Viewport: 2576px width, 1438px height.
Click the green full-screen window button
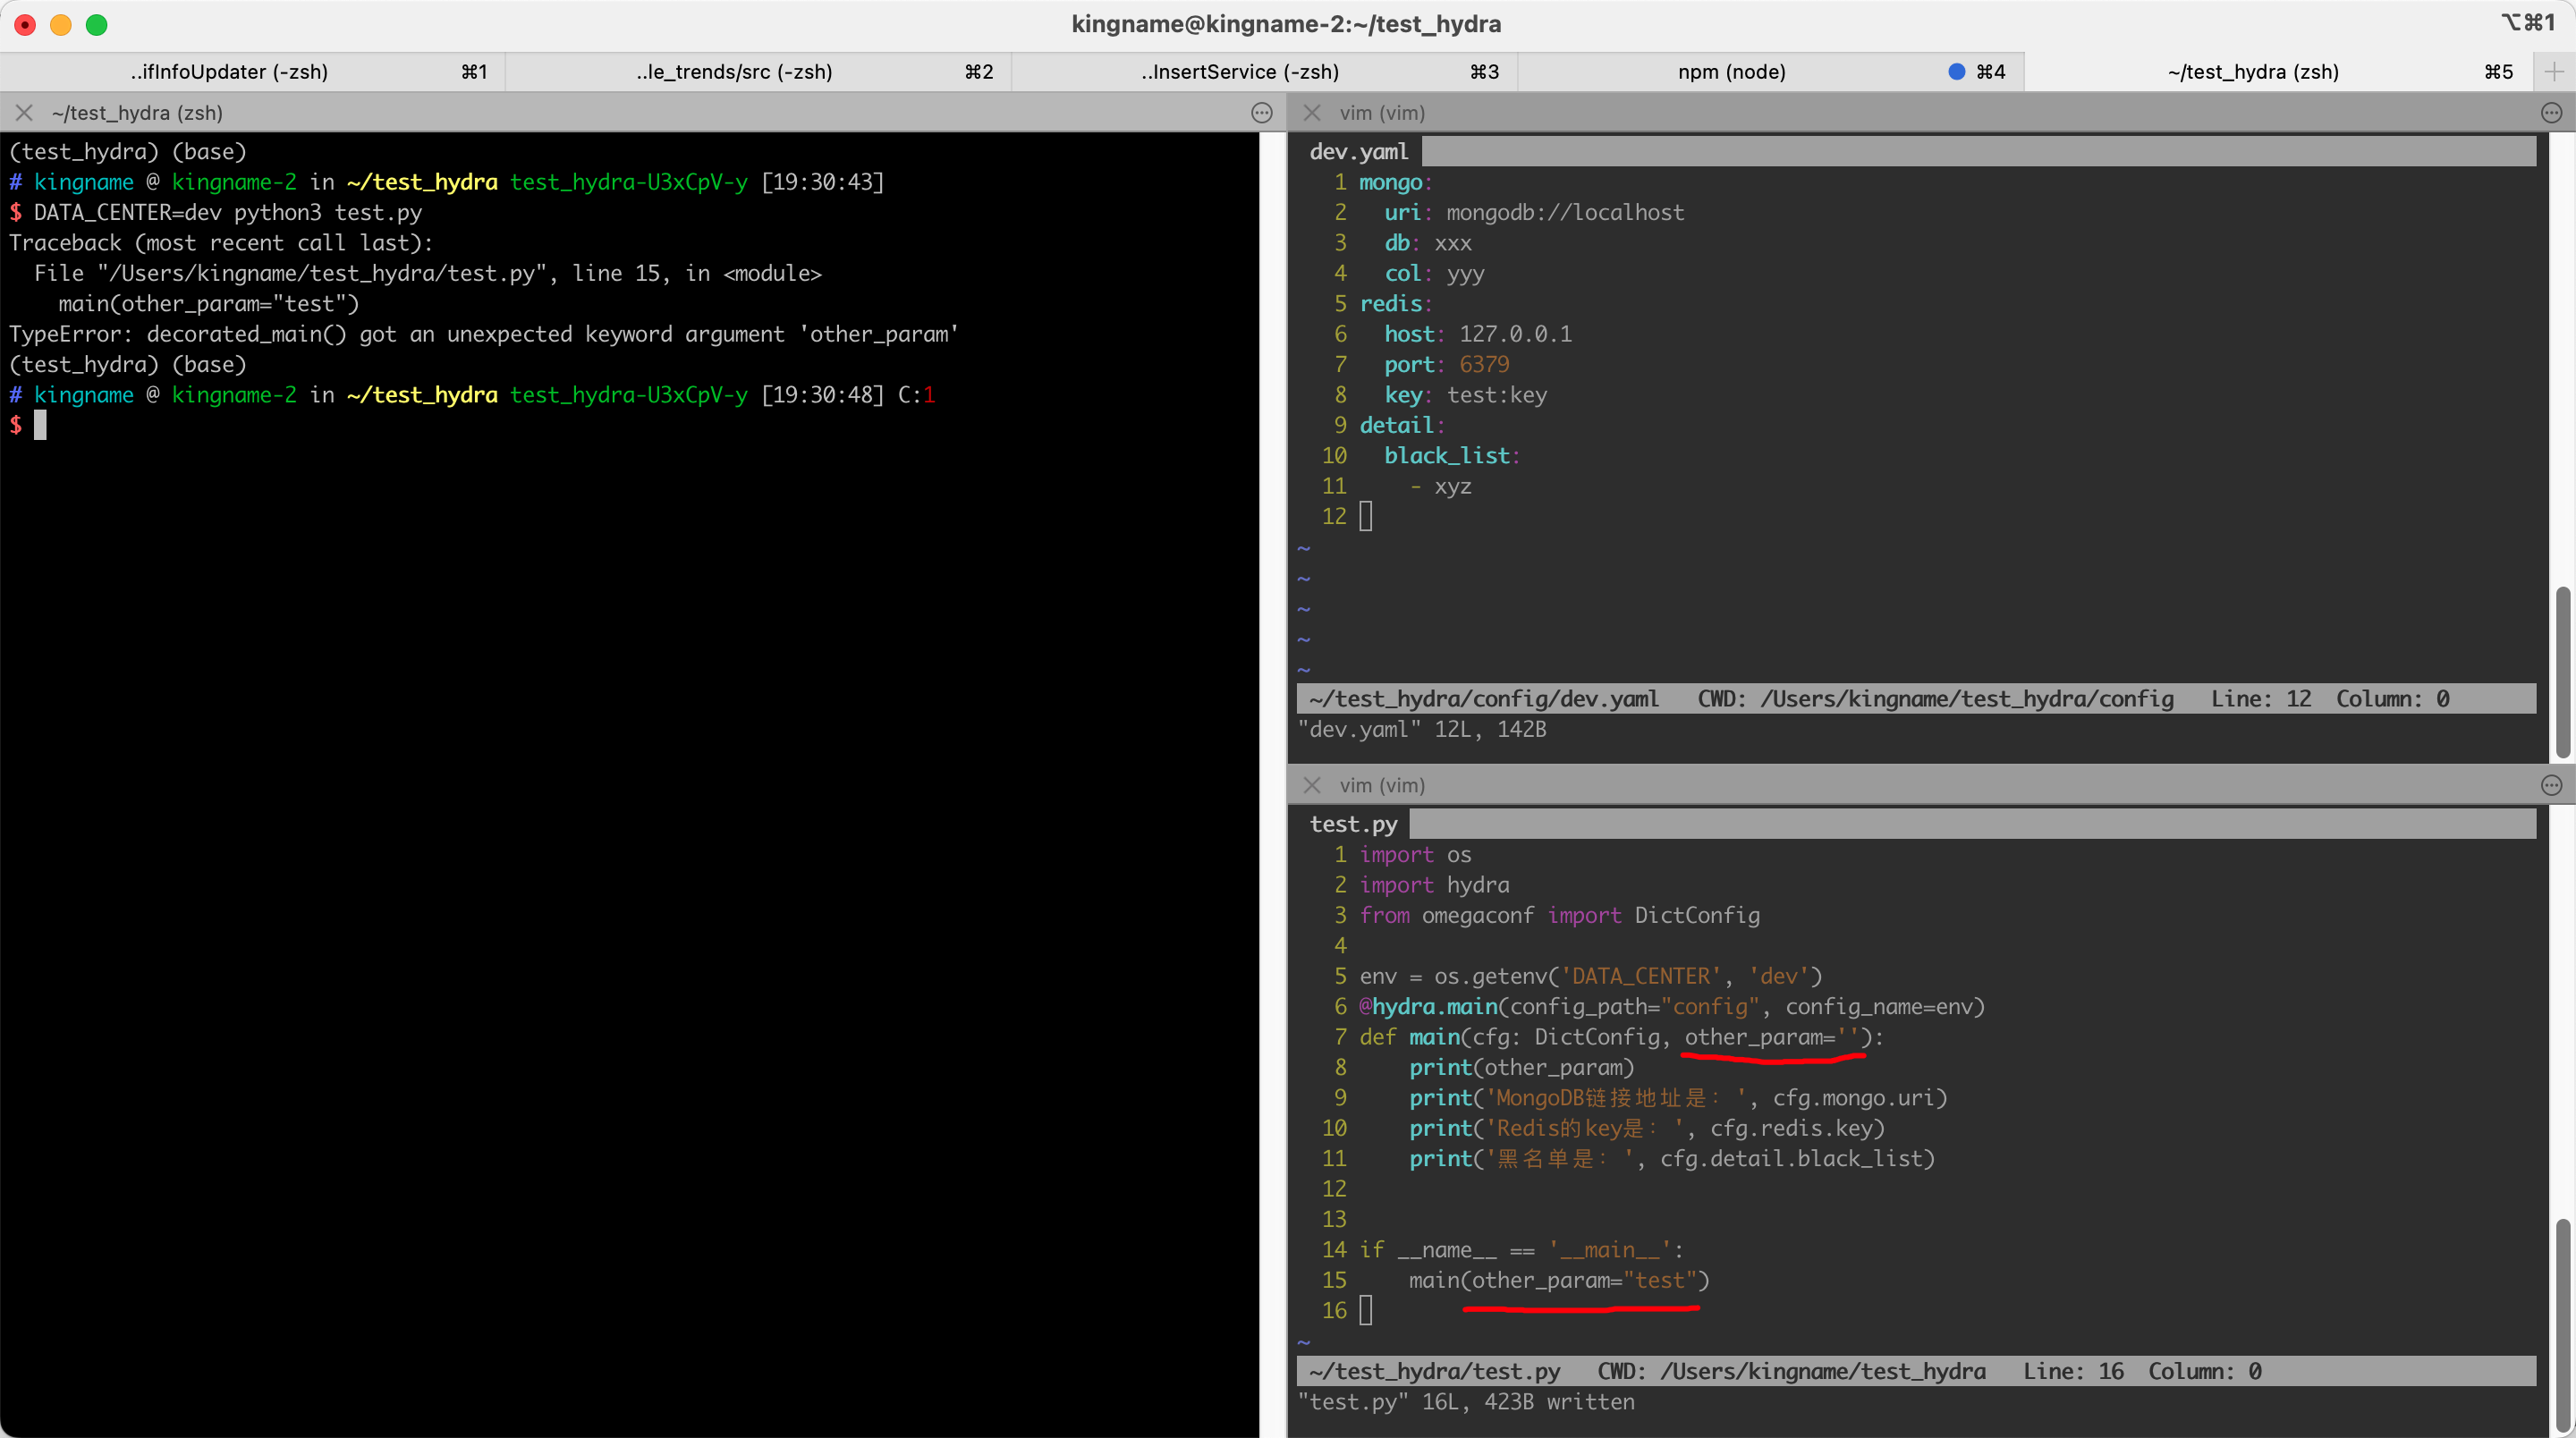click(x=96, y=25)
